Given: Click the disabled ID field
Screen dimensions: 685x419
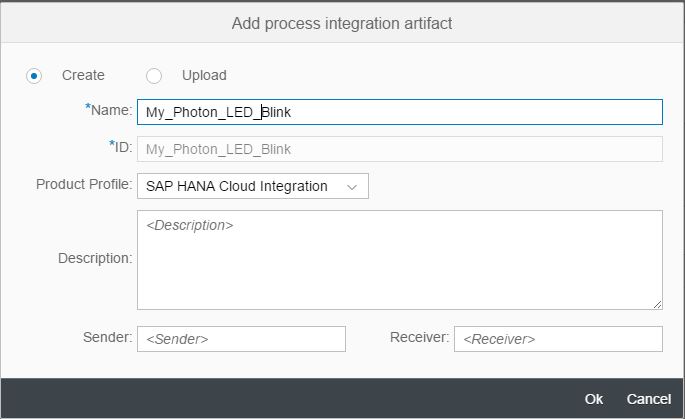Looking at the screenshot, I should [400, 149].
